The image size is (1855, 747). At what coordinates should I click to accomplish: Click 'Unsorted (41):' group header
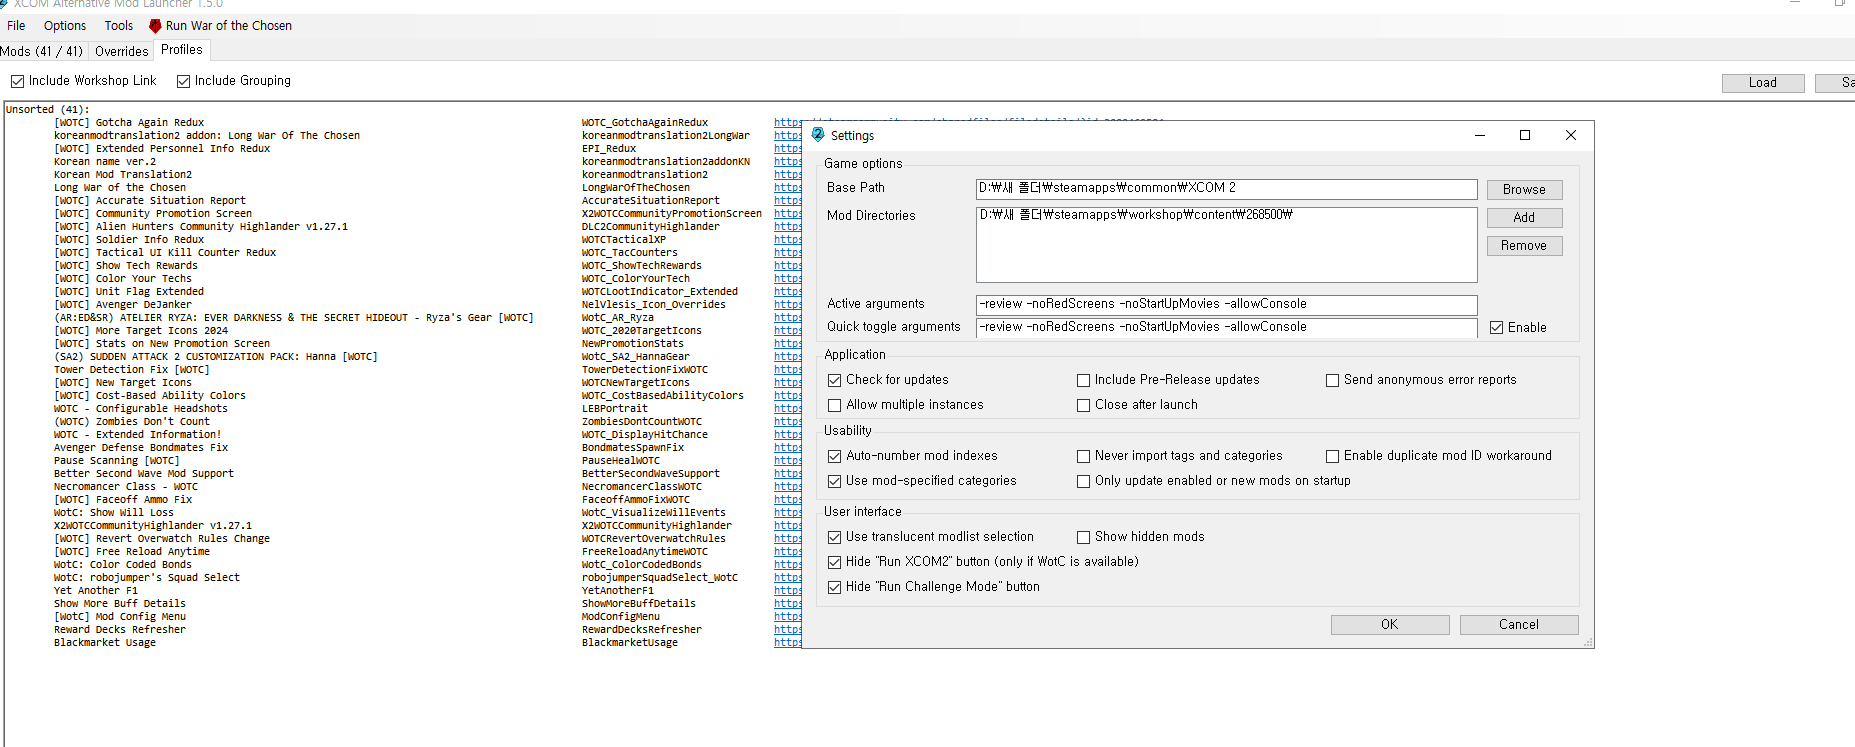coord(47,110)
